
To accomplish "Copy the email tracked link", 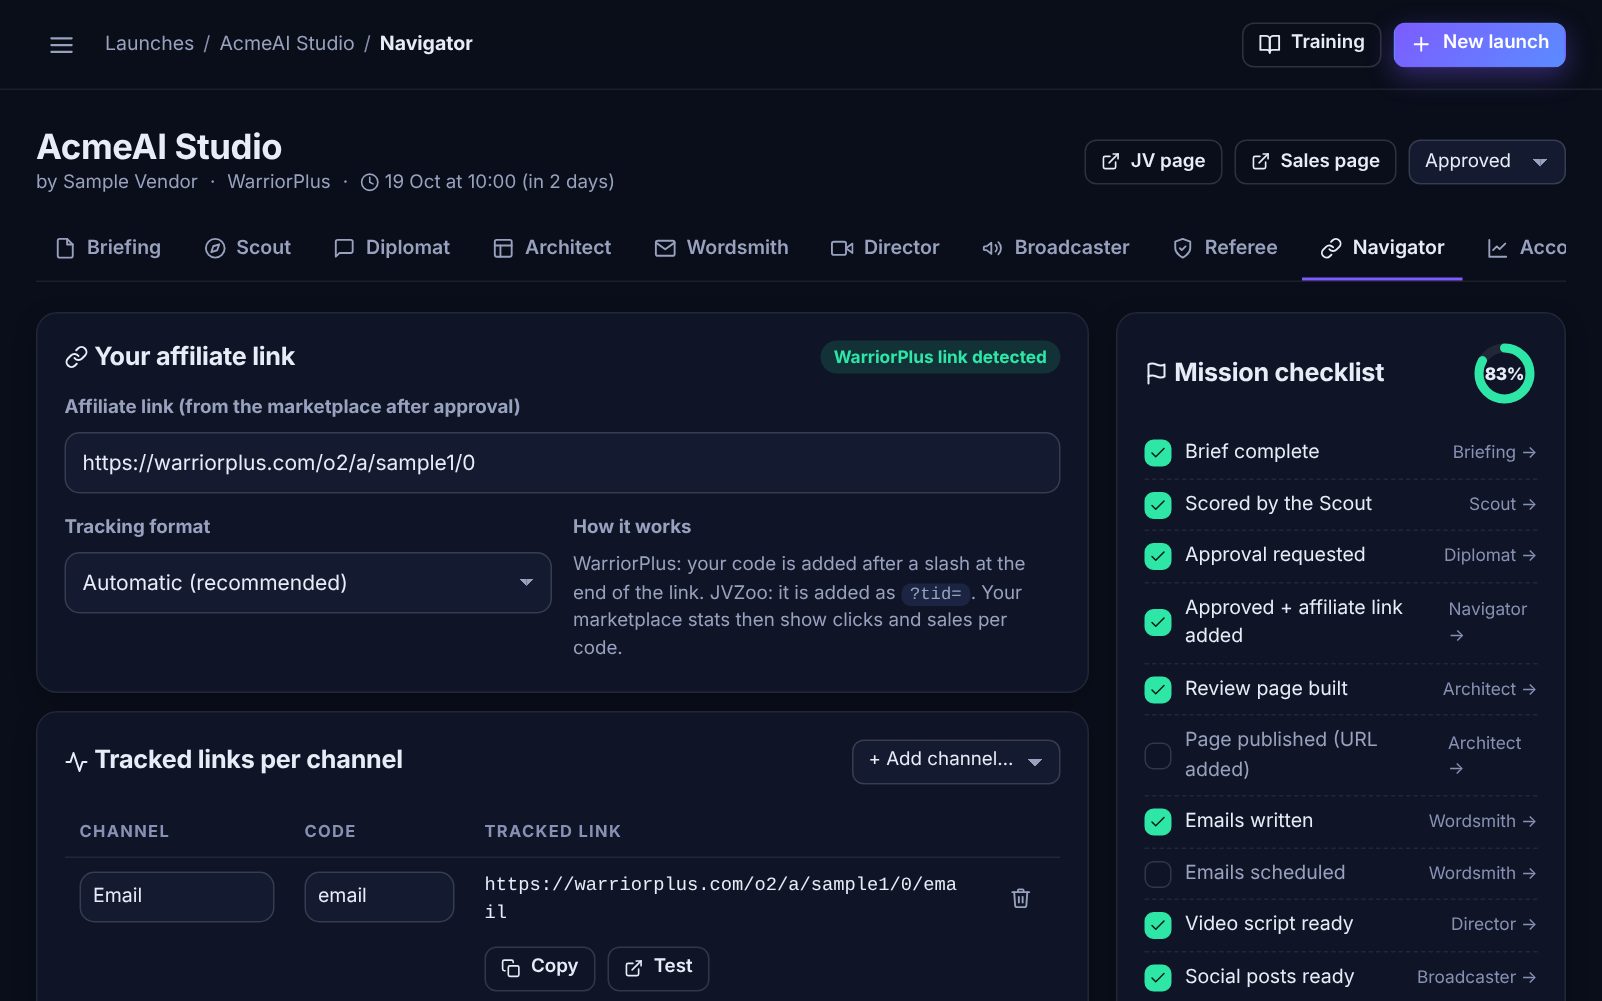I will click(x=540, y=968).
